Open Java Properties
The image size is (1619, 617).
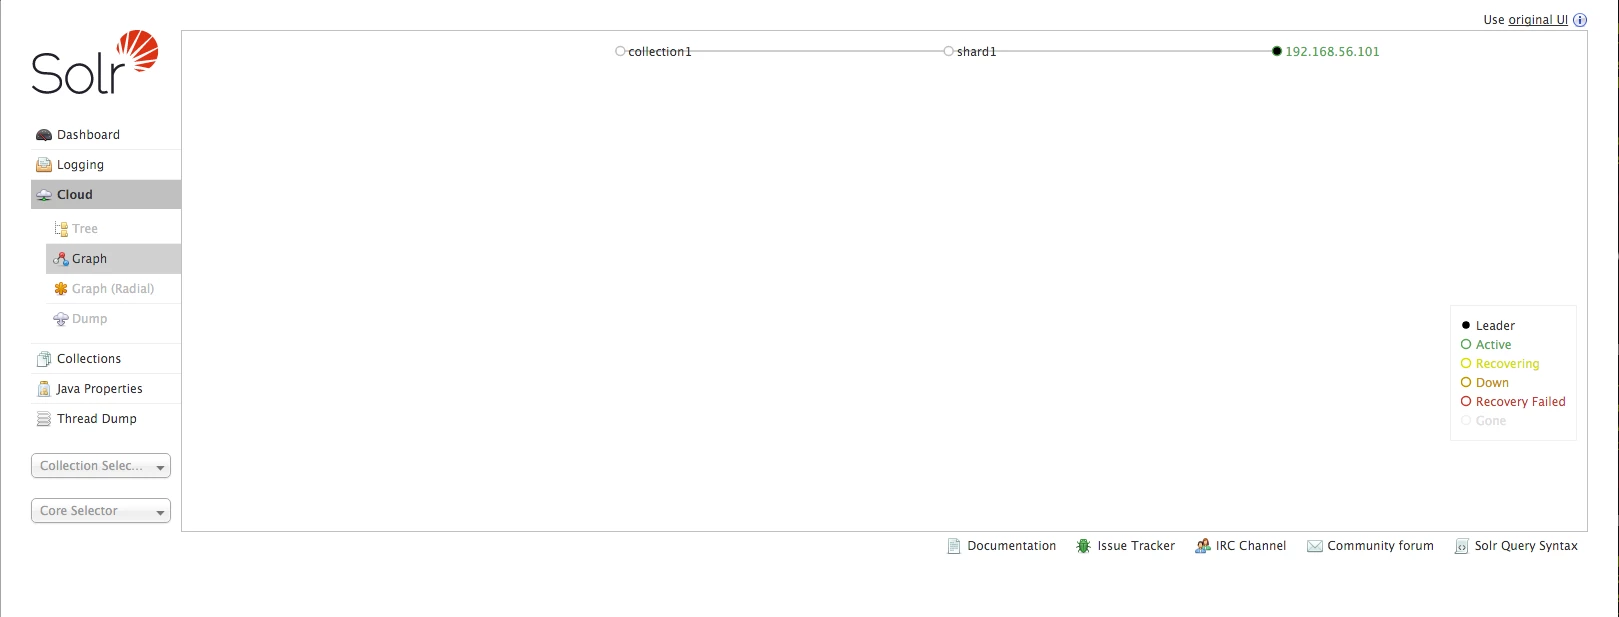(x=106, y=389)
